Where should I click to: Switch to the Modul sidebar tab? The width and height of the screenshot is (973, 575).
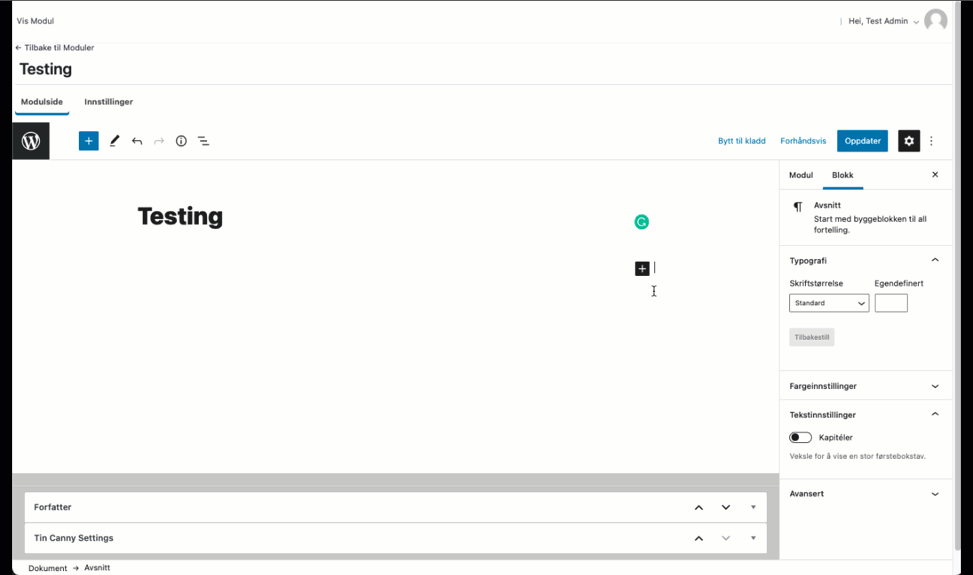point(801,175)
